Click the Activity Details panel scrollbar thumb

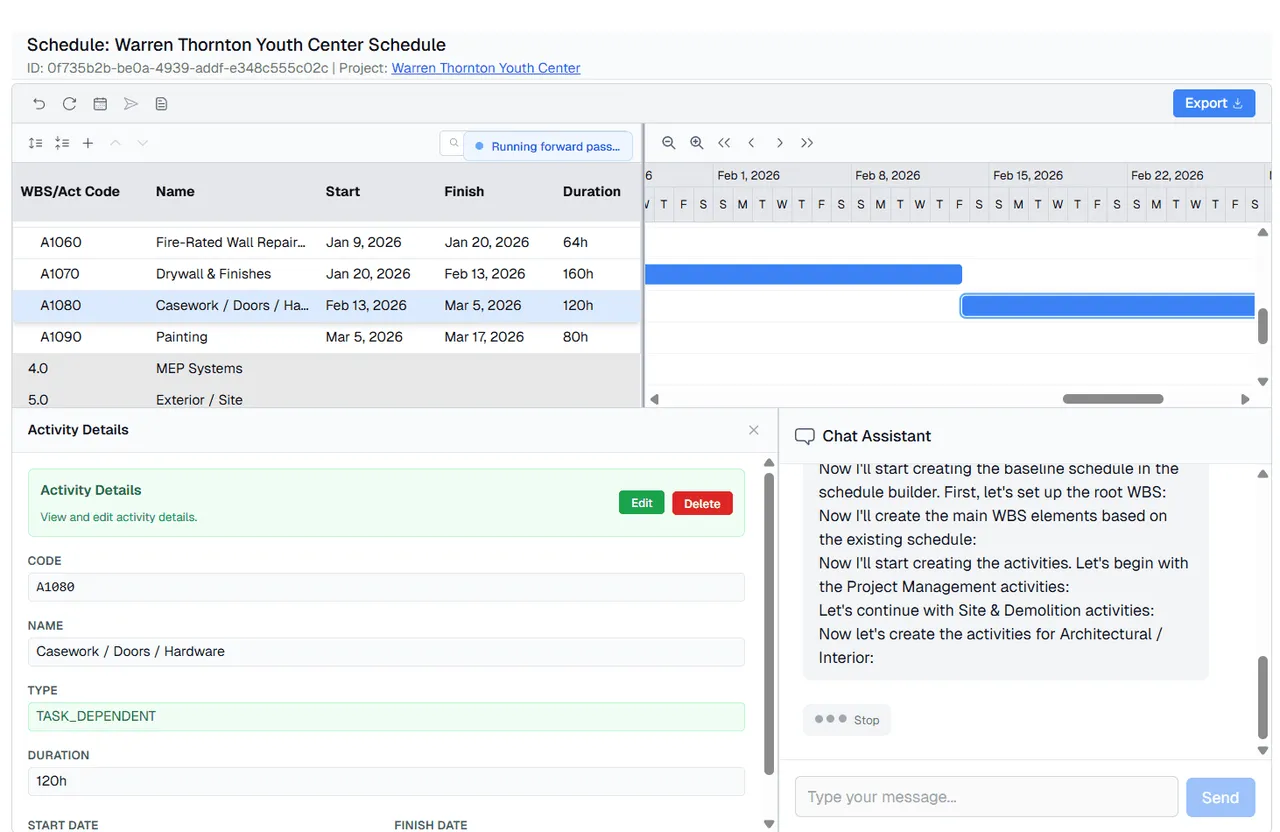[769, 624]
